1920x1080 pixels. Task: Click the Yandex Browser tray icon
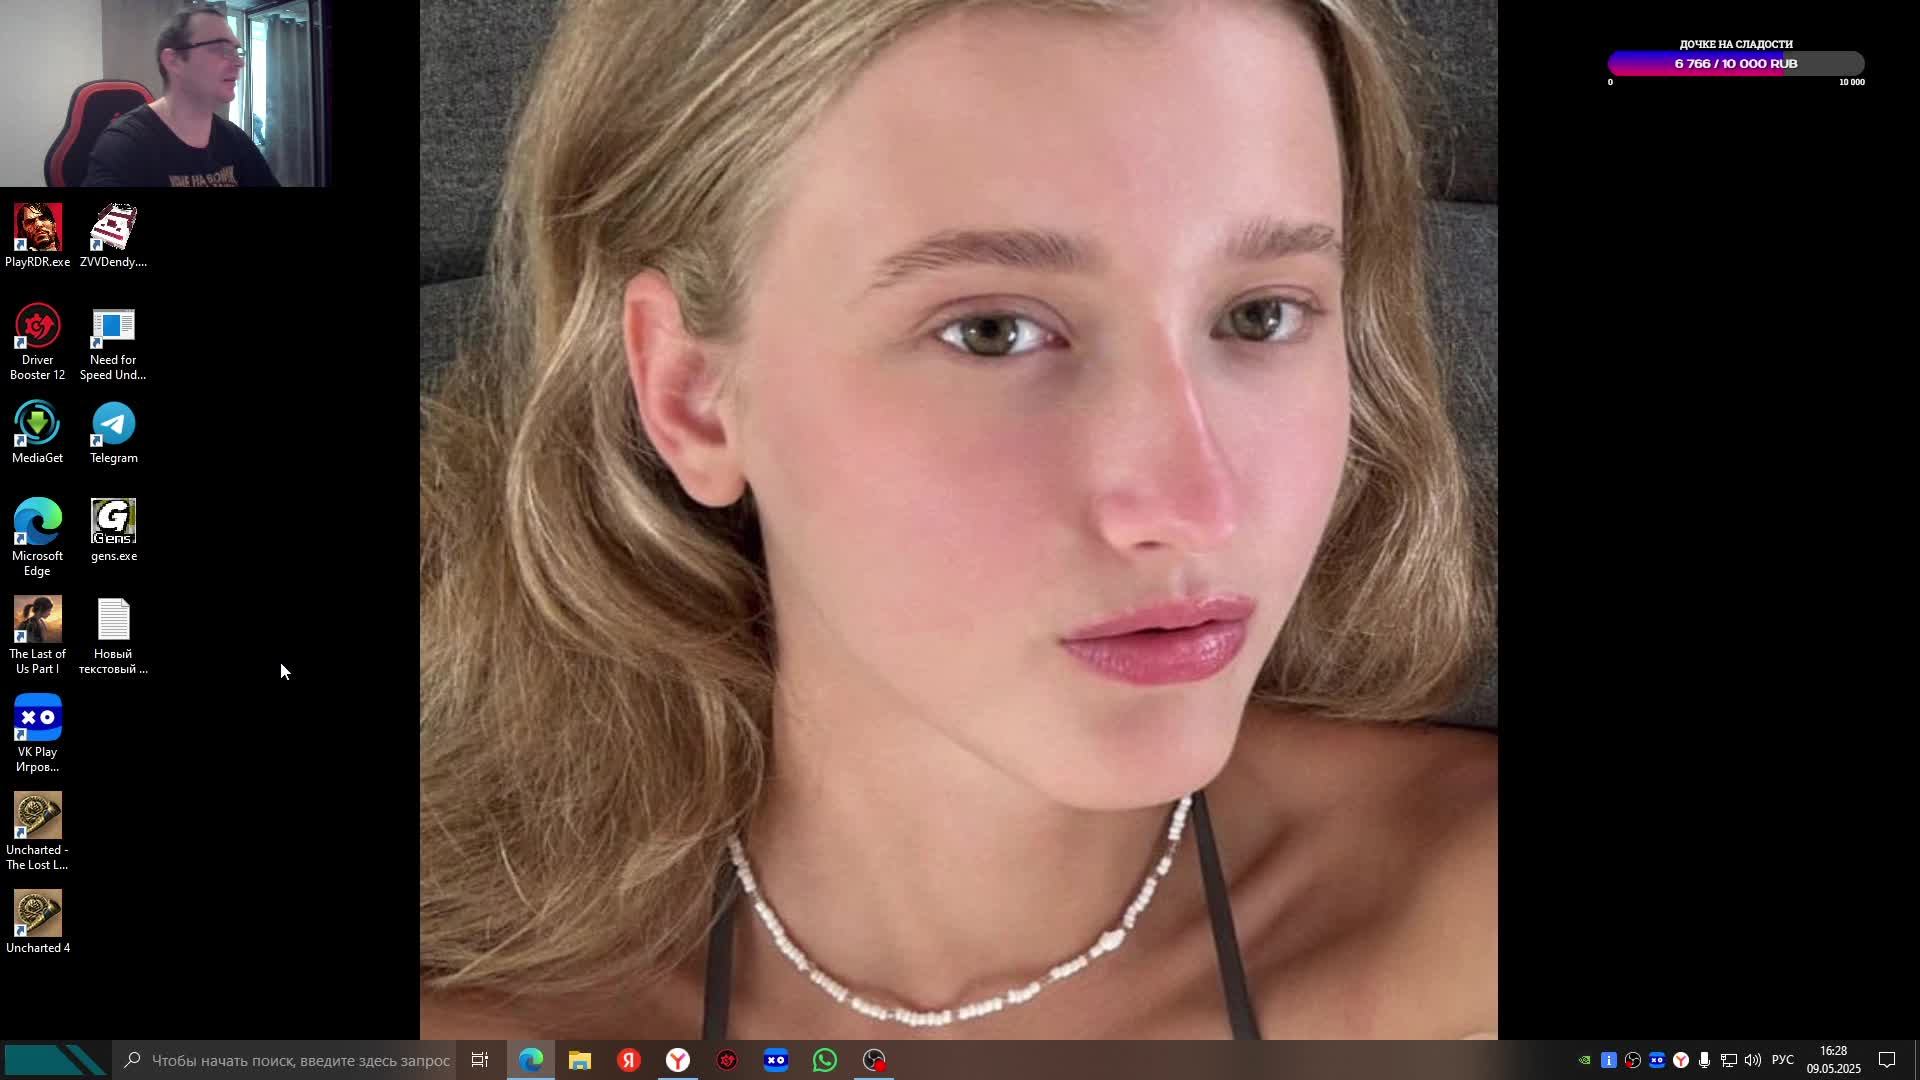[1681, 1060]
